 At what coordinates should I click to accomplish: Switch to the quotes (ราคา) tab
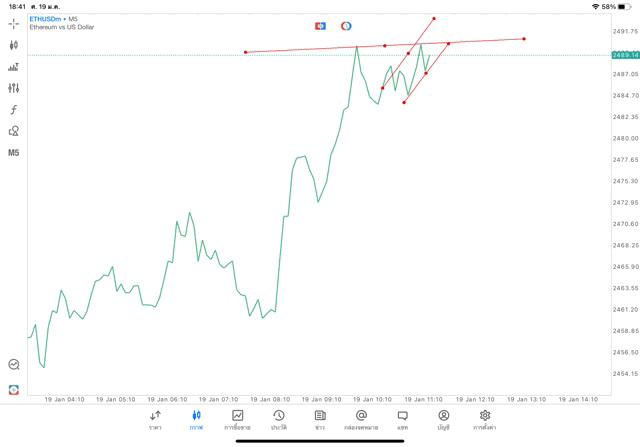pyautogui.click(x=155, y=419)
